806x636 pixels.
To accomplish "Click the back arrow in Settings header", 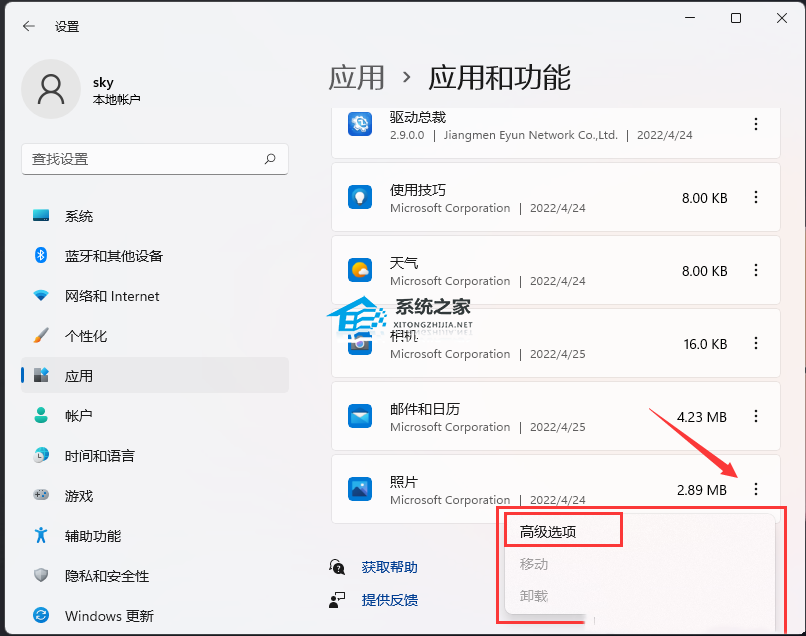I will tap(29, 26).
